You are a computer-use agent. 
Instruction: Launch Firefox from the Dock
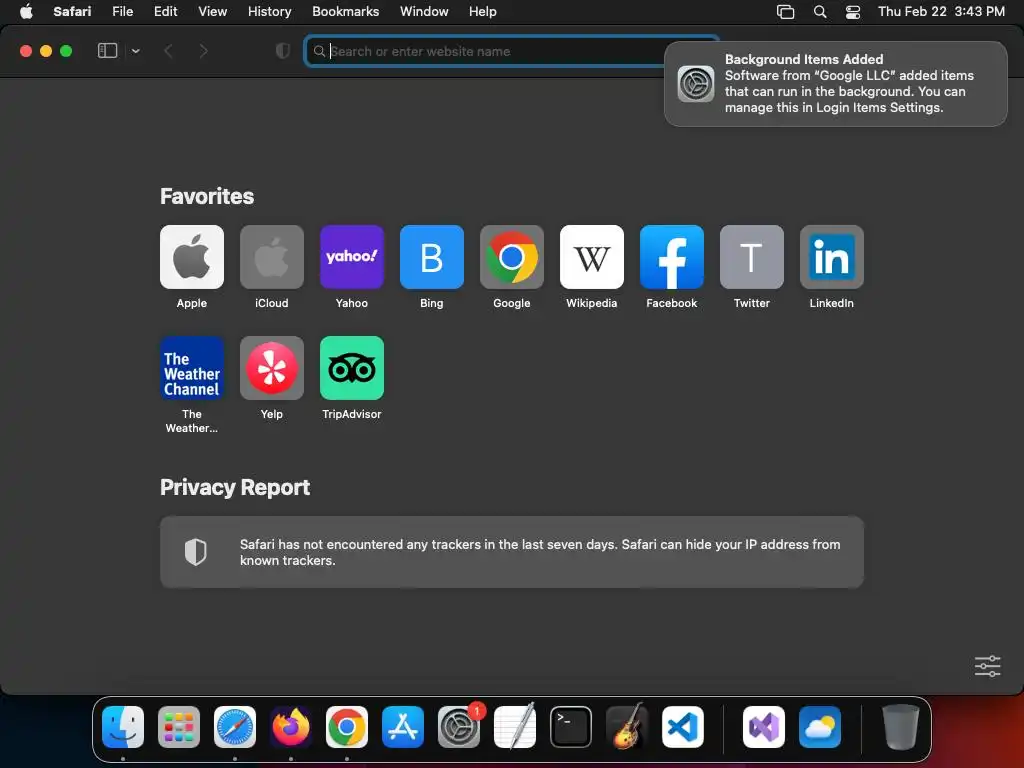pos(291,726)
